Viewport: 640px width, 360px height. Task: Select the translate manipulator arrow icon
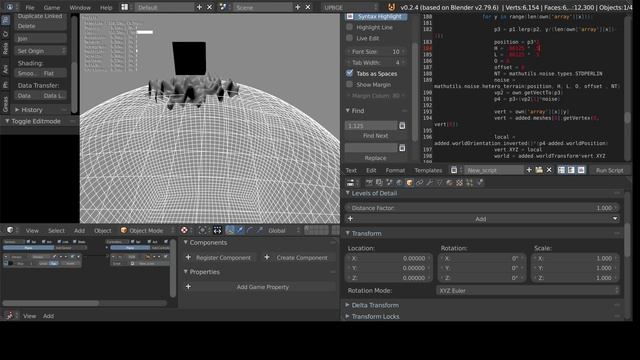point(240,230)
